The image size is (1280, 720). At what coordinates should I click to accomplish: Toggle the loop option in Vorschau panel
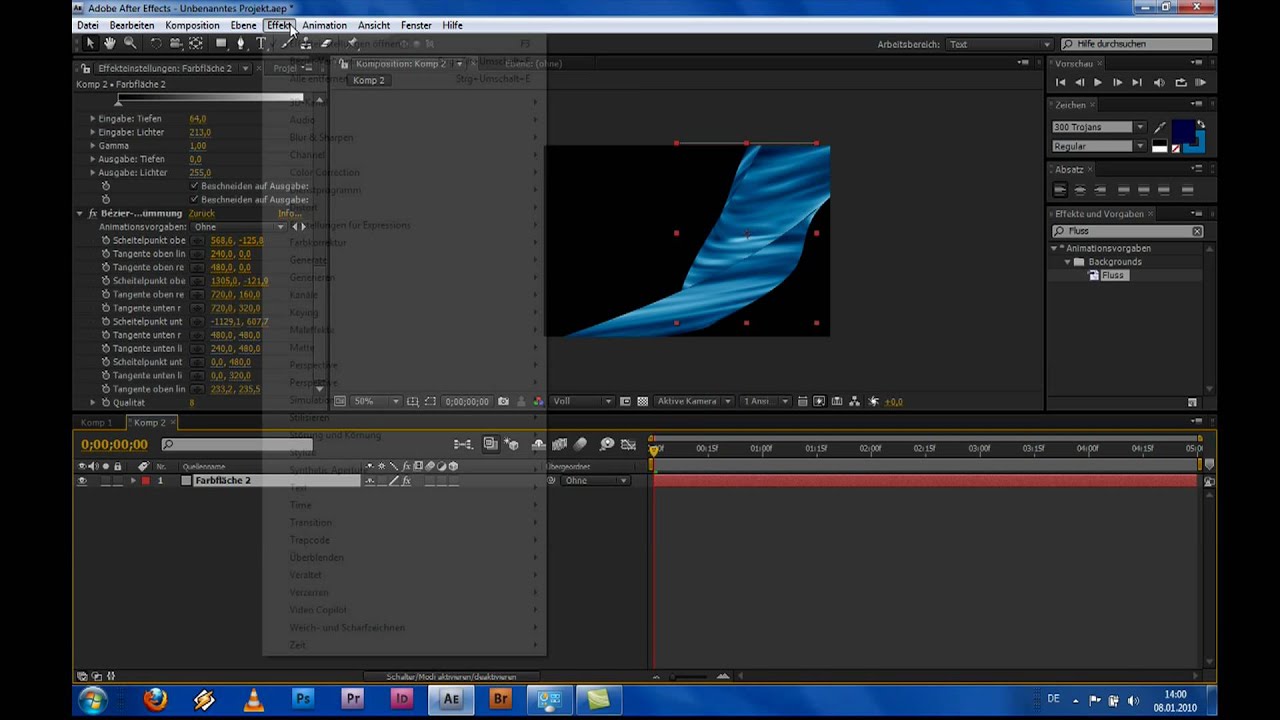click(x=1181, y=83)
